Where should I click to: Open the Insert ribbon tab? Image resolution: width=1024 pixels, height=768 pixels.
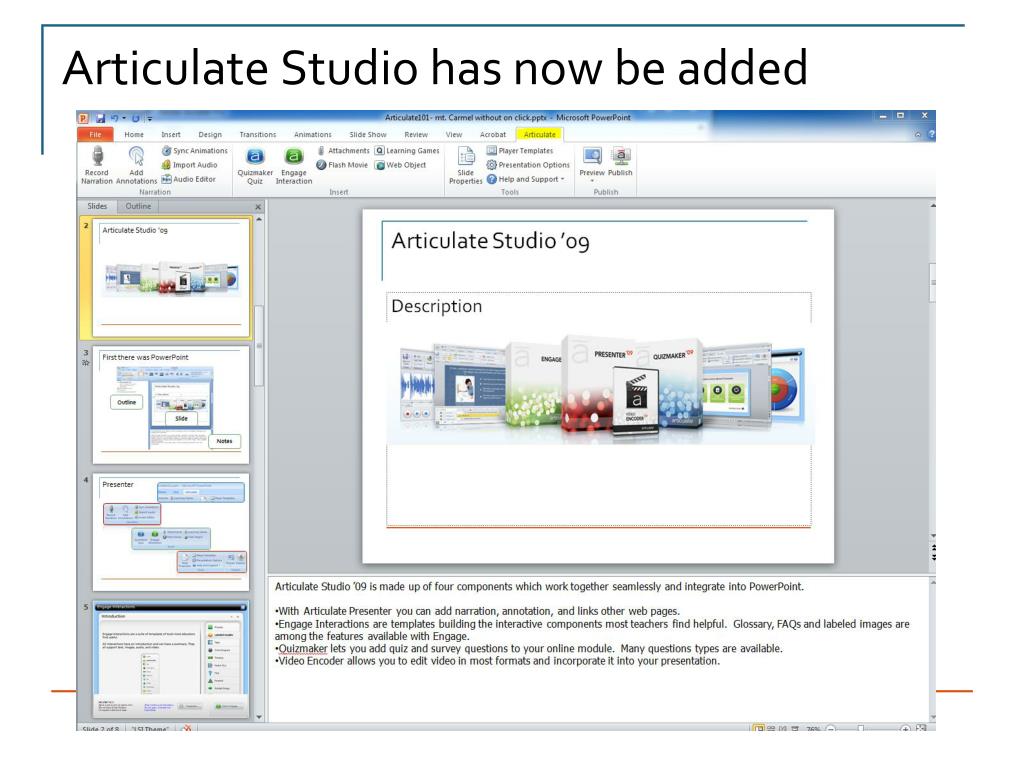pos(171,135)
